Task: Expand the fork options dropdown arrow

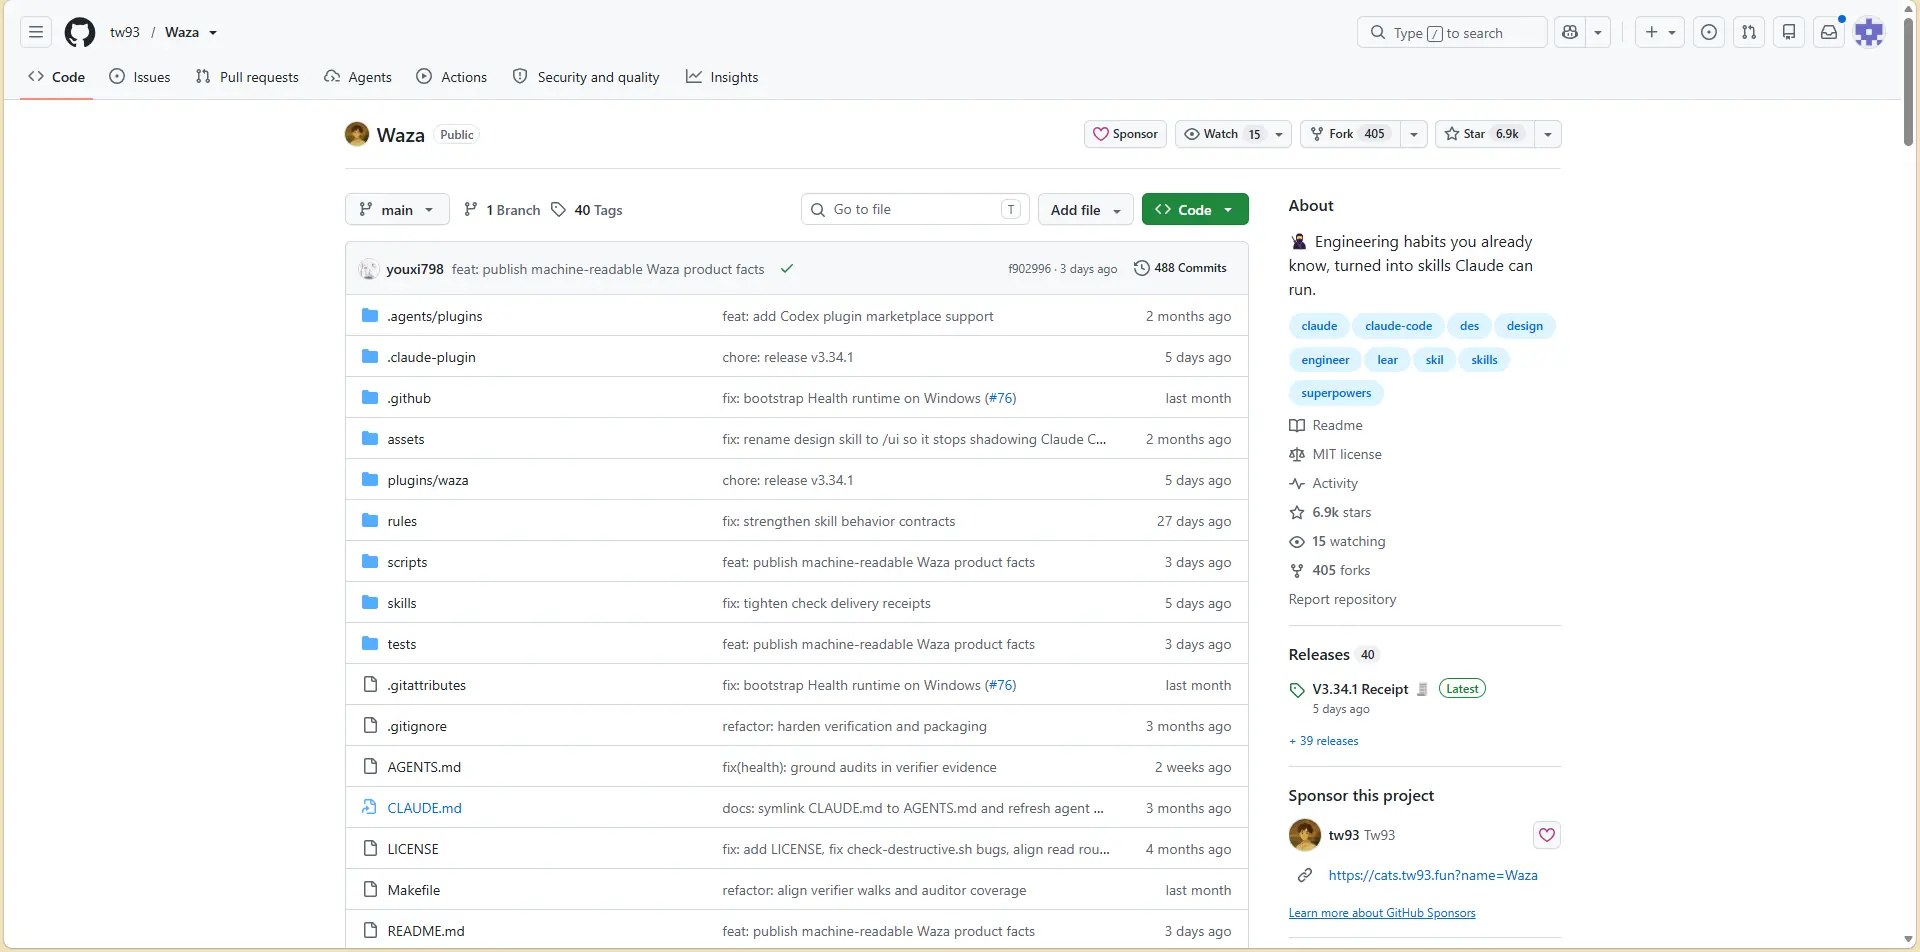Action: tap(1414, 134)
